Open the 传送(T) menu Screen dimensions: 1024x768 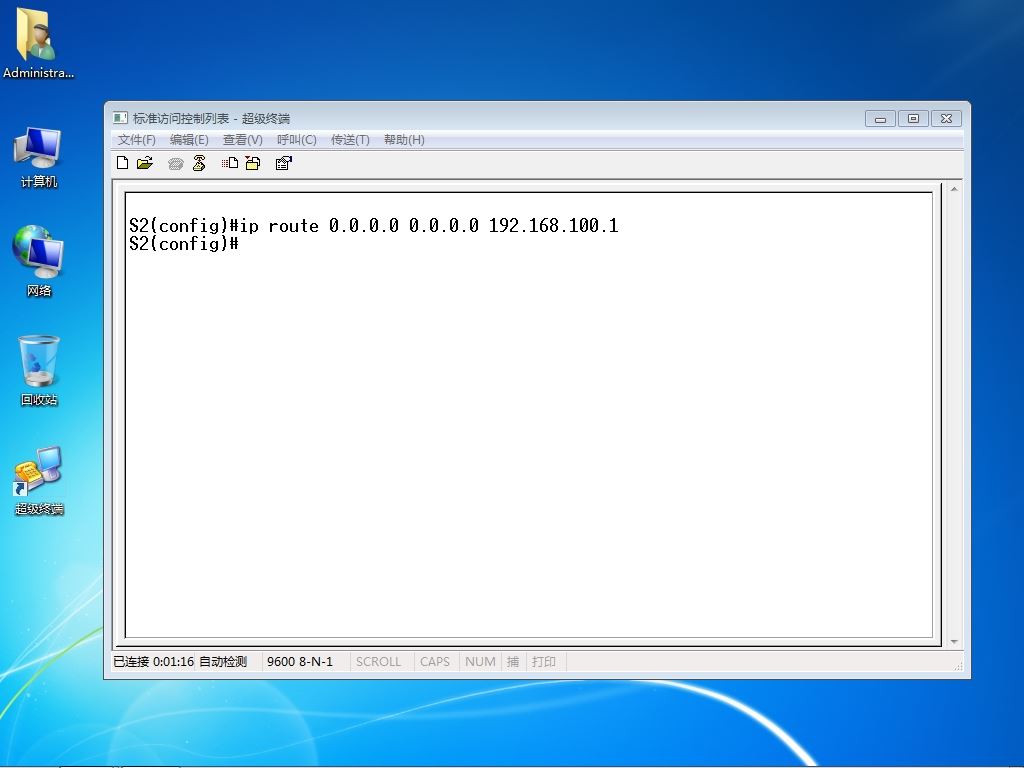coord(350,140)
